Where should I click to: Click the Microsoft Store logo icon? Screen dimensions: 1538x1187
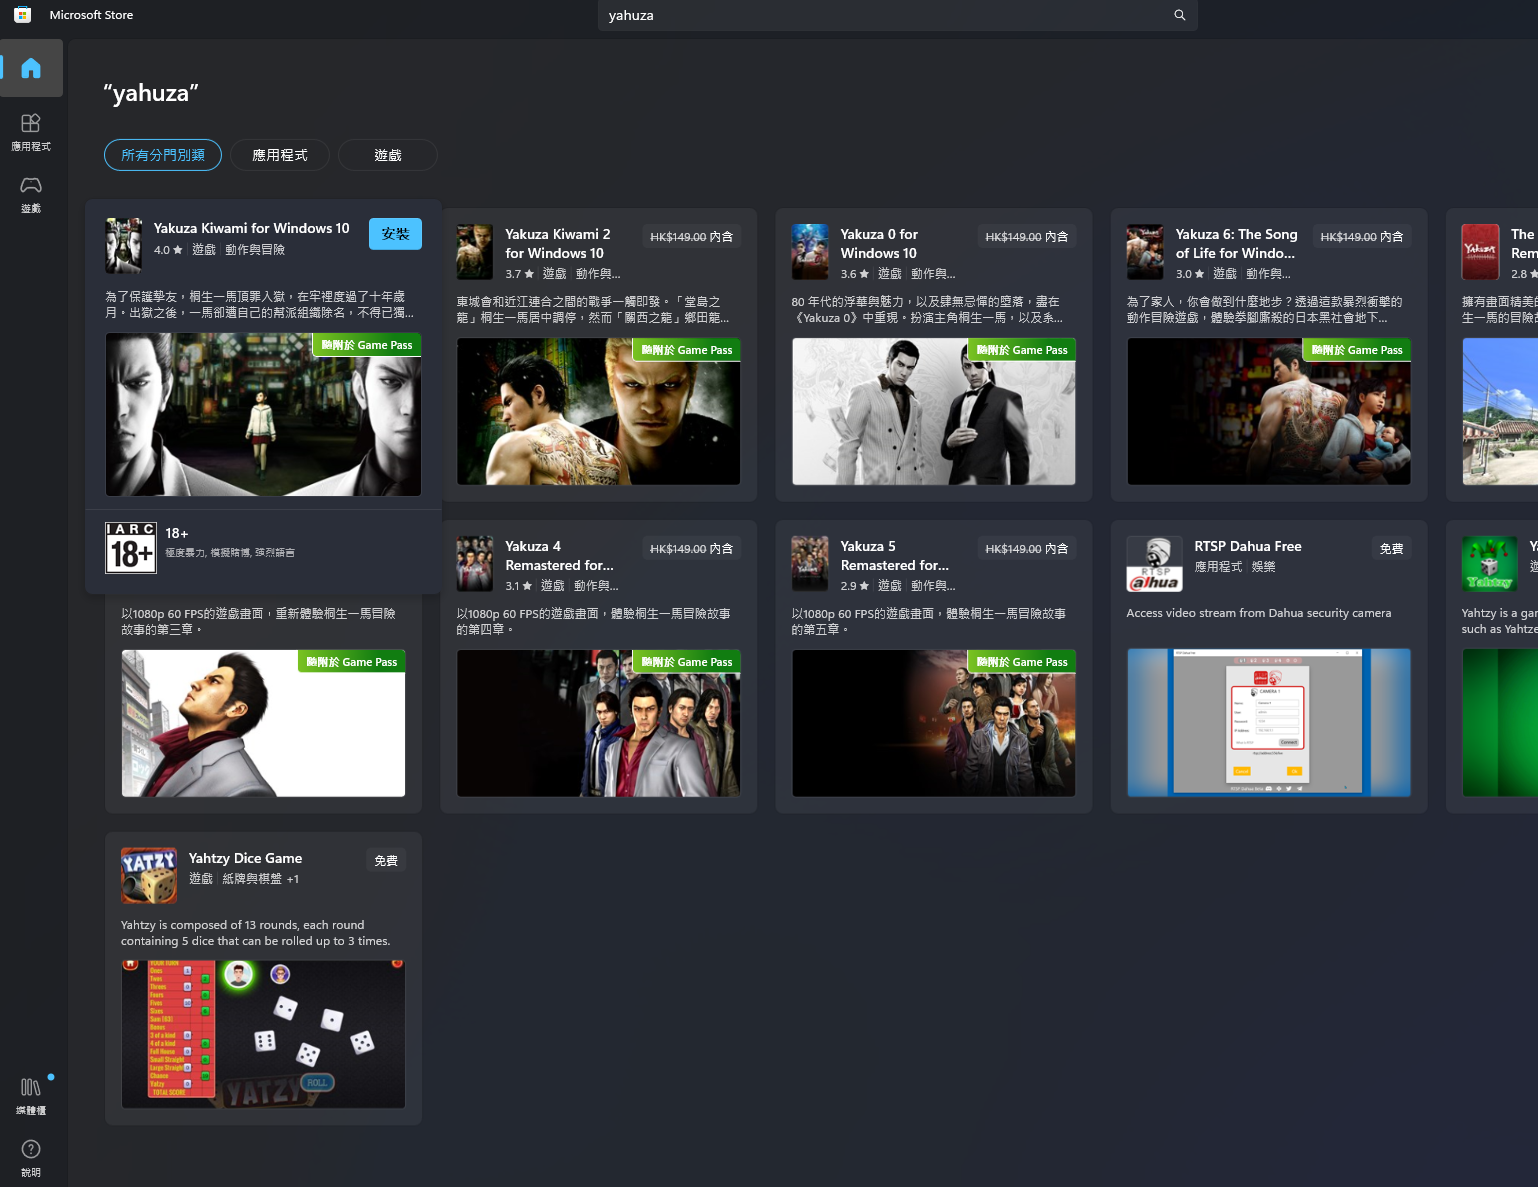coord(22,15)
